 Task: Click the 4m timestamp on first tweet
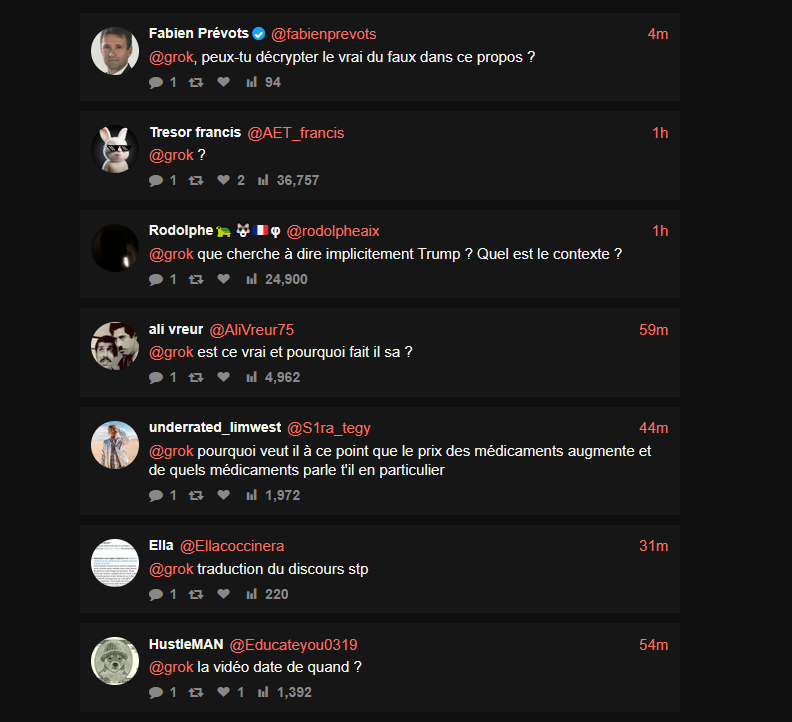(x=657, y=34)
